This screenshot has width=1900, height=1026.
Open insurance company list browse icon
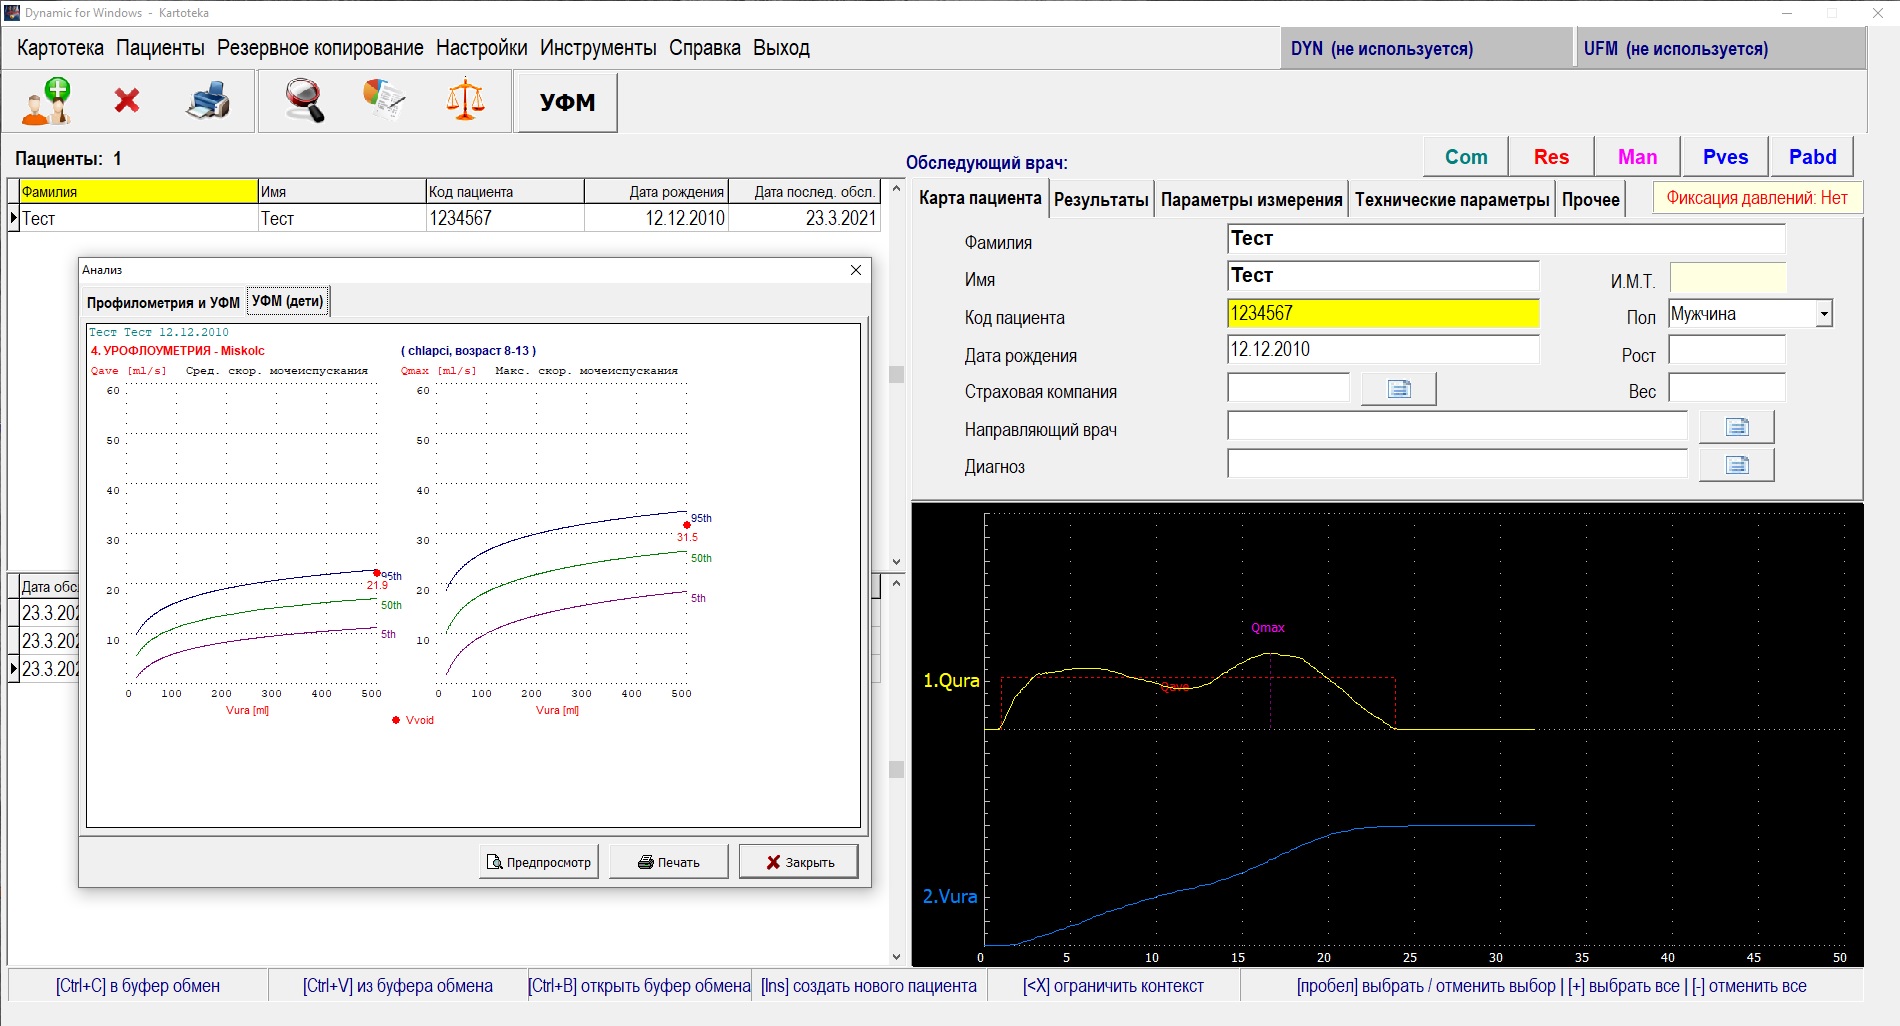tap(1398, 389)
